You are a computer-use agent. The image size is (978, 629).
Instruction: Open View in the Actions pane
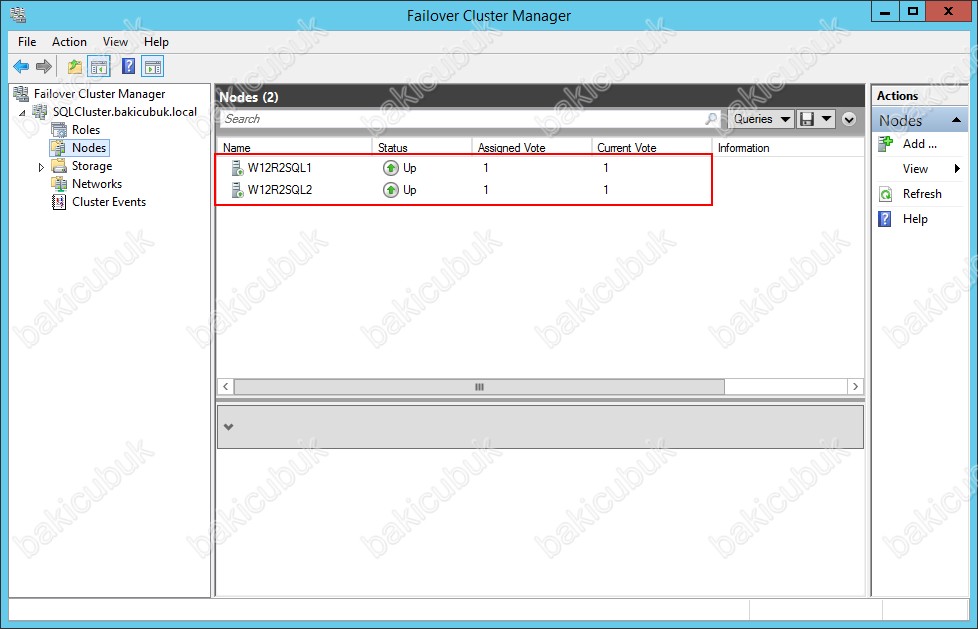click(x=915, y=169)
